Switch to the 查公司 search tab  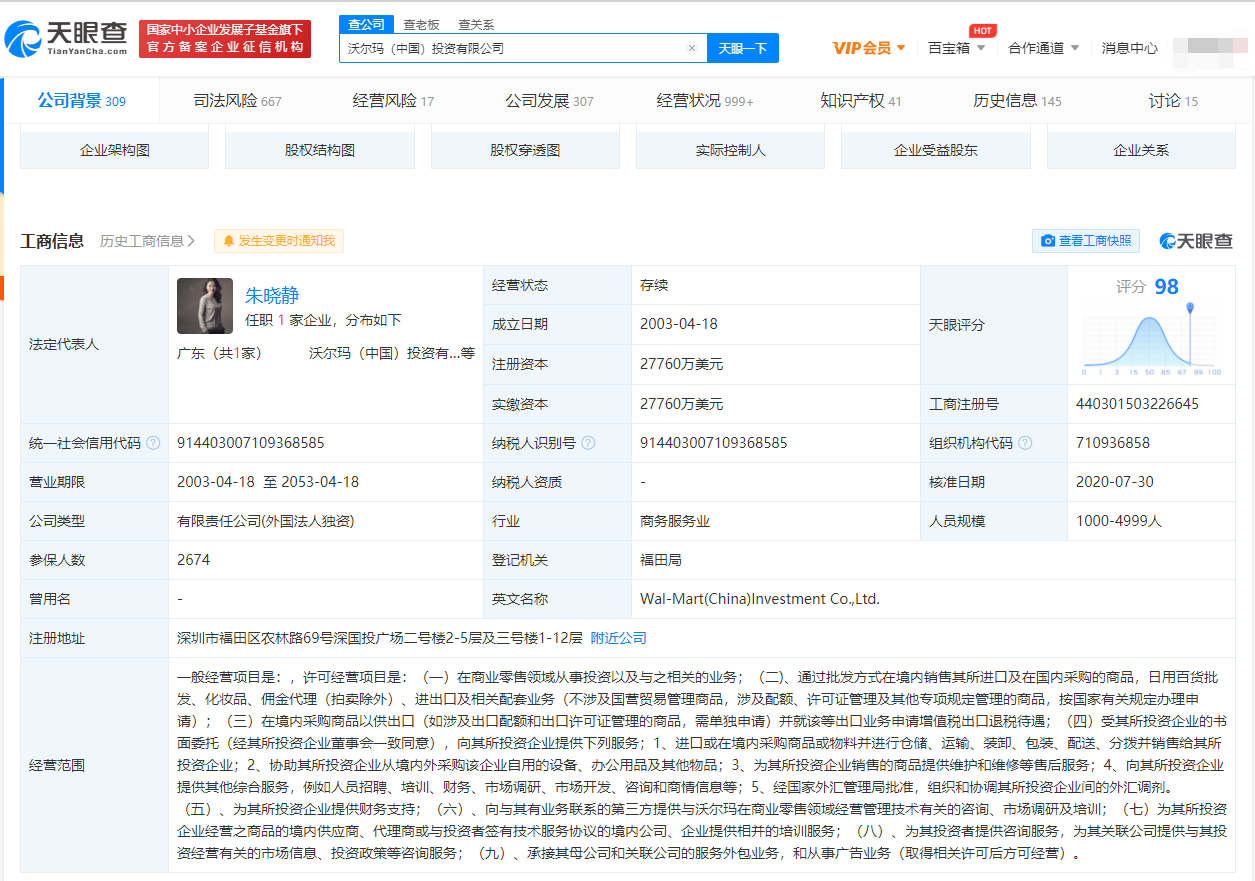[366, 24]
